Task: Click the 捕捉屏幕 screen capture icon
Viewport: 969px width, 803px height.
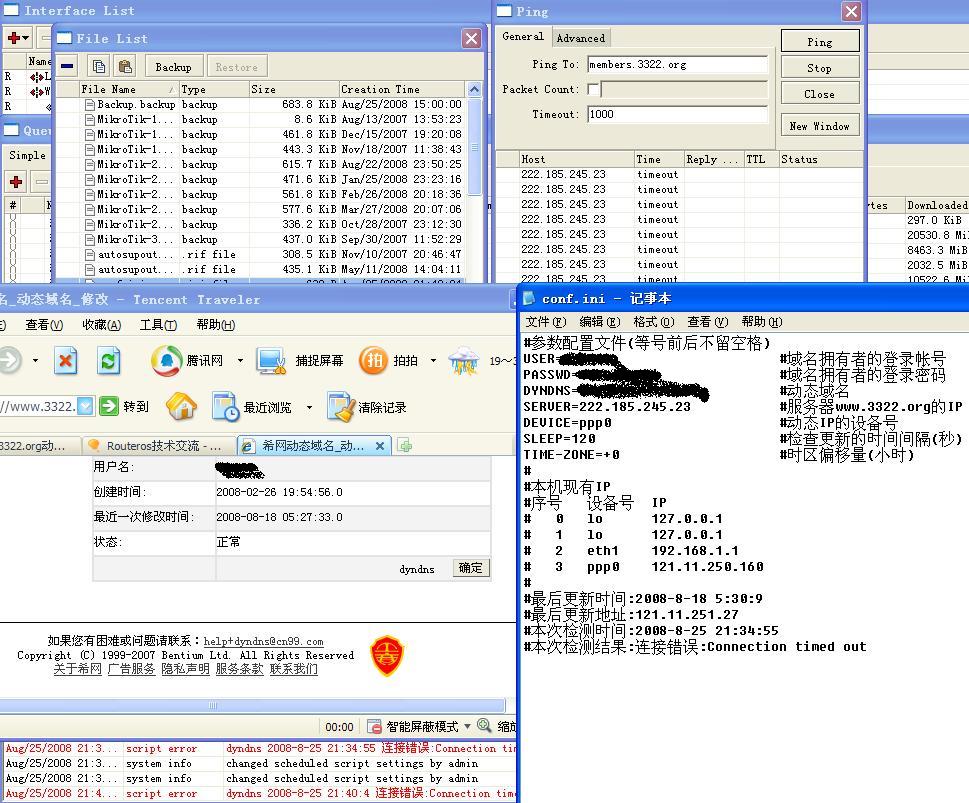Action: (x=271, y=360)
